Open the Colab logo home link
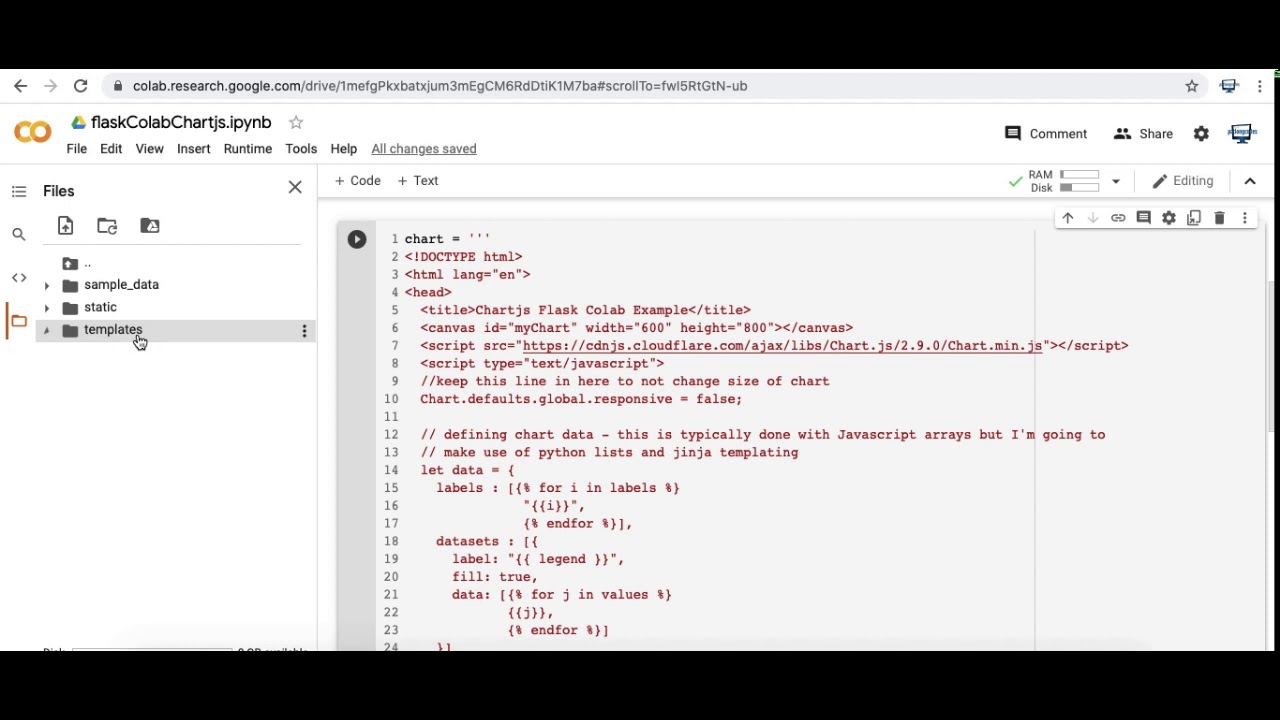Screen dimensions: 1280x720 point(33,131)
